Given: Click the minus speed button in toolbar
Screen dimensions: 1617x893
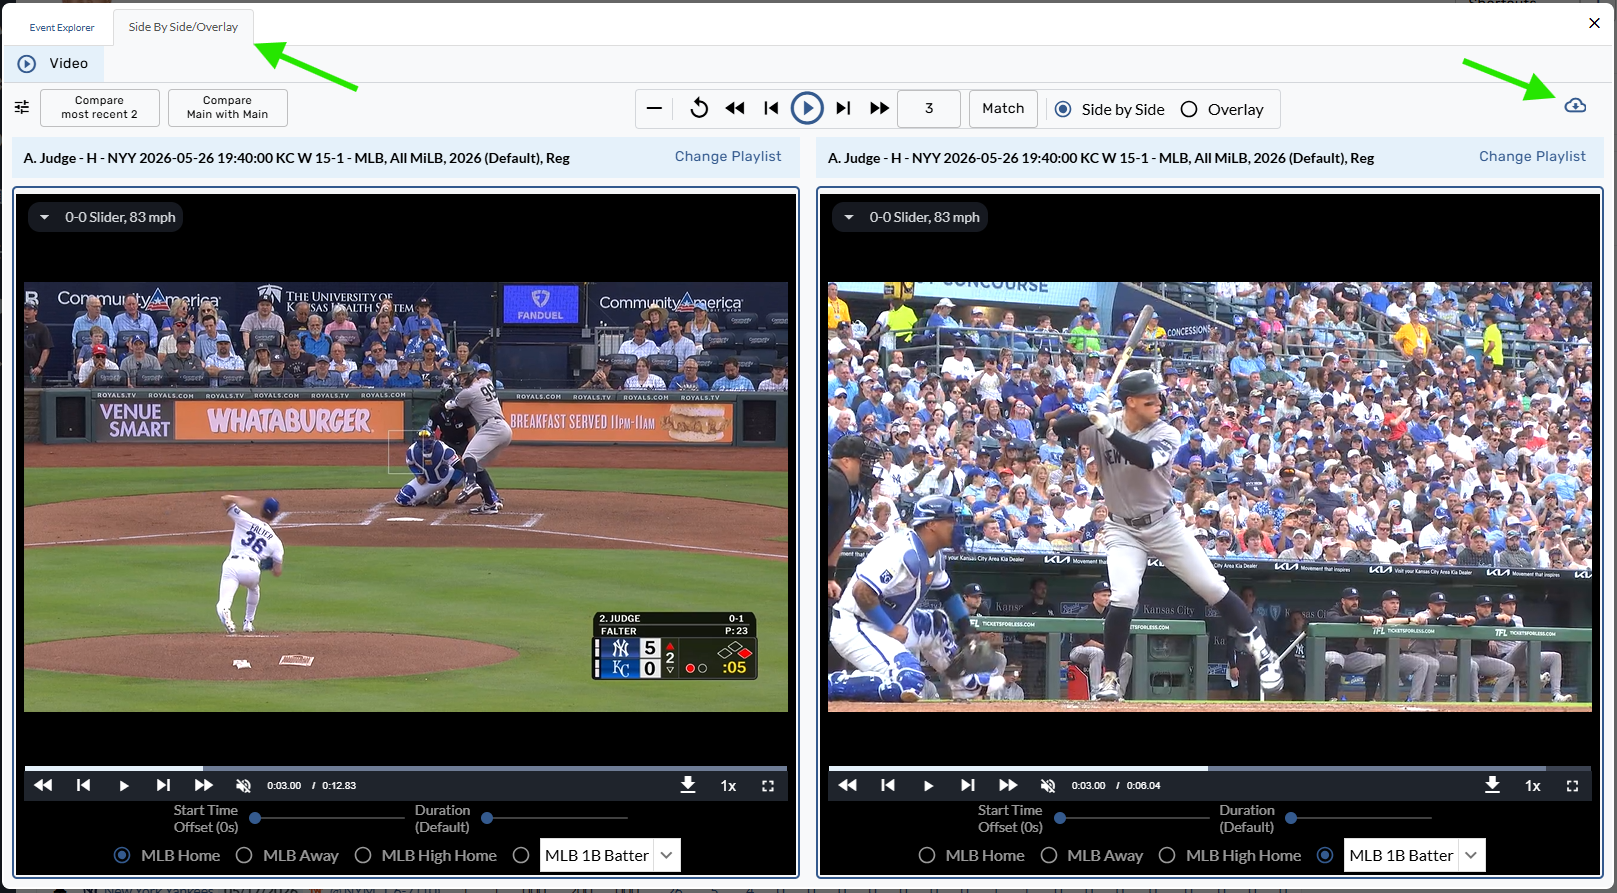Looking at the screenshot, I should (x=654, y=108).
